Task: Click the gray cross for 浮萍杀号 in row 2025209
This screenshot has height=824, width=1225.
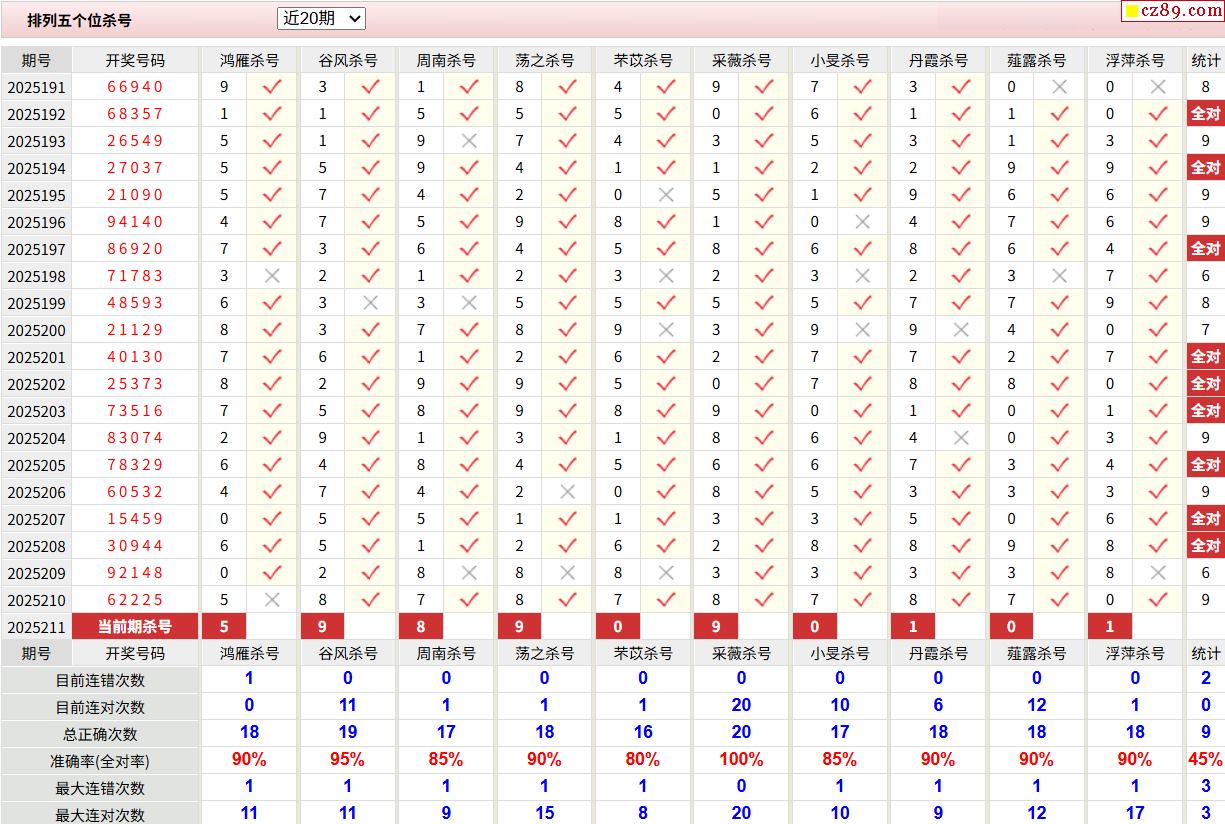Action: (x=1158, y=573)
